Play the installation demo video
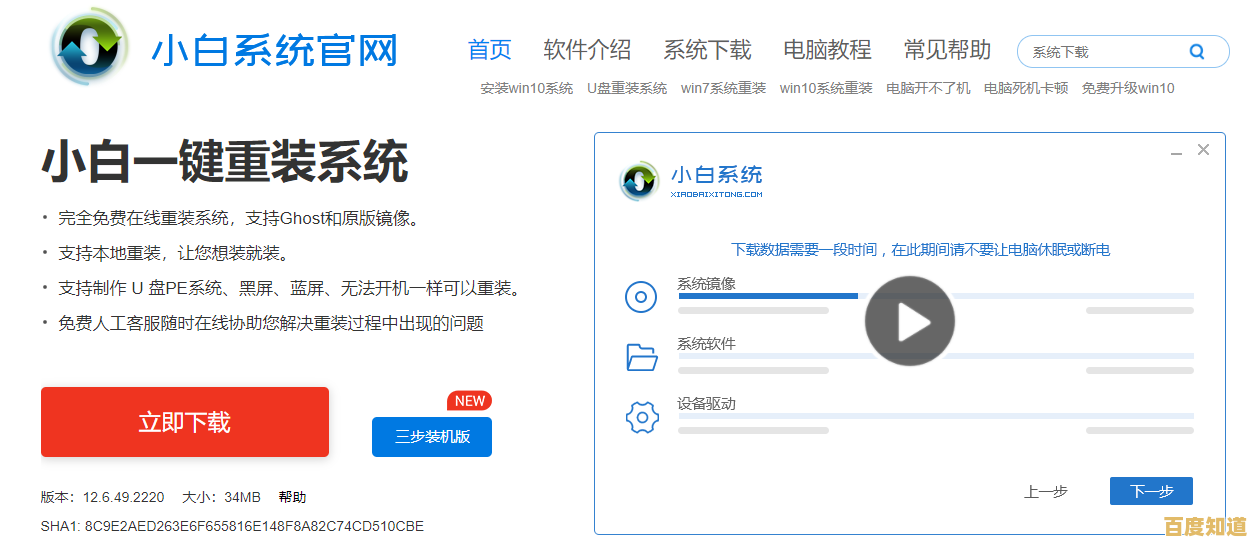 pyautogui.click(x=909, y=321)
